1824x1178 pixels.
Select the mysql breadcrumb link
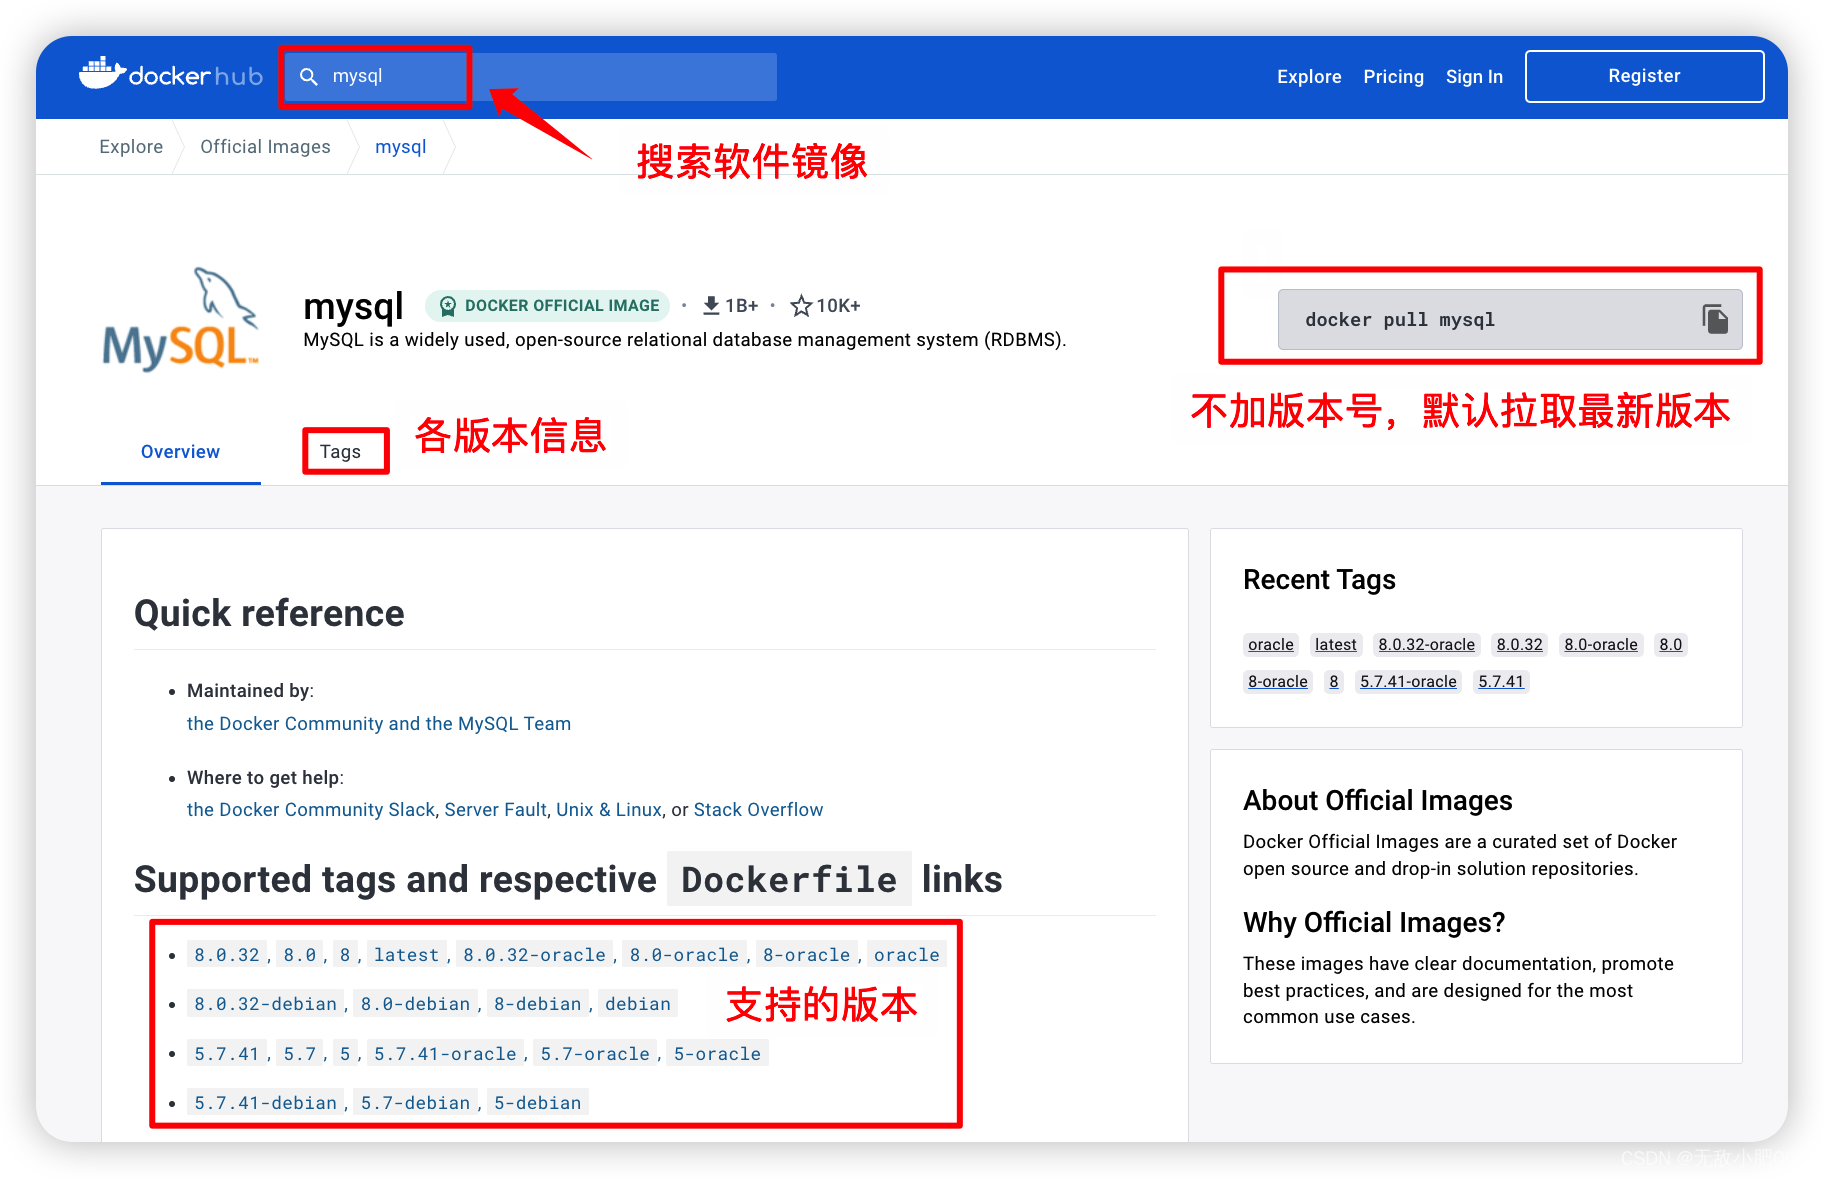(x=400, y=147)
